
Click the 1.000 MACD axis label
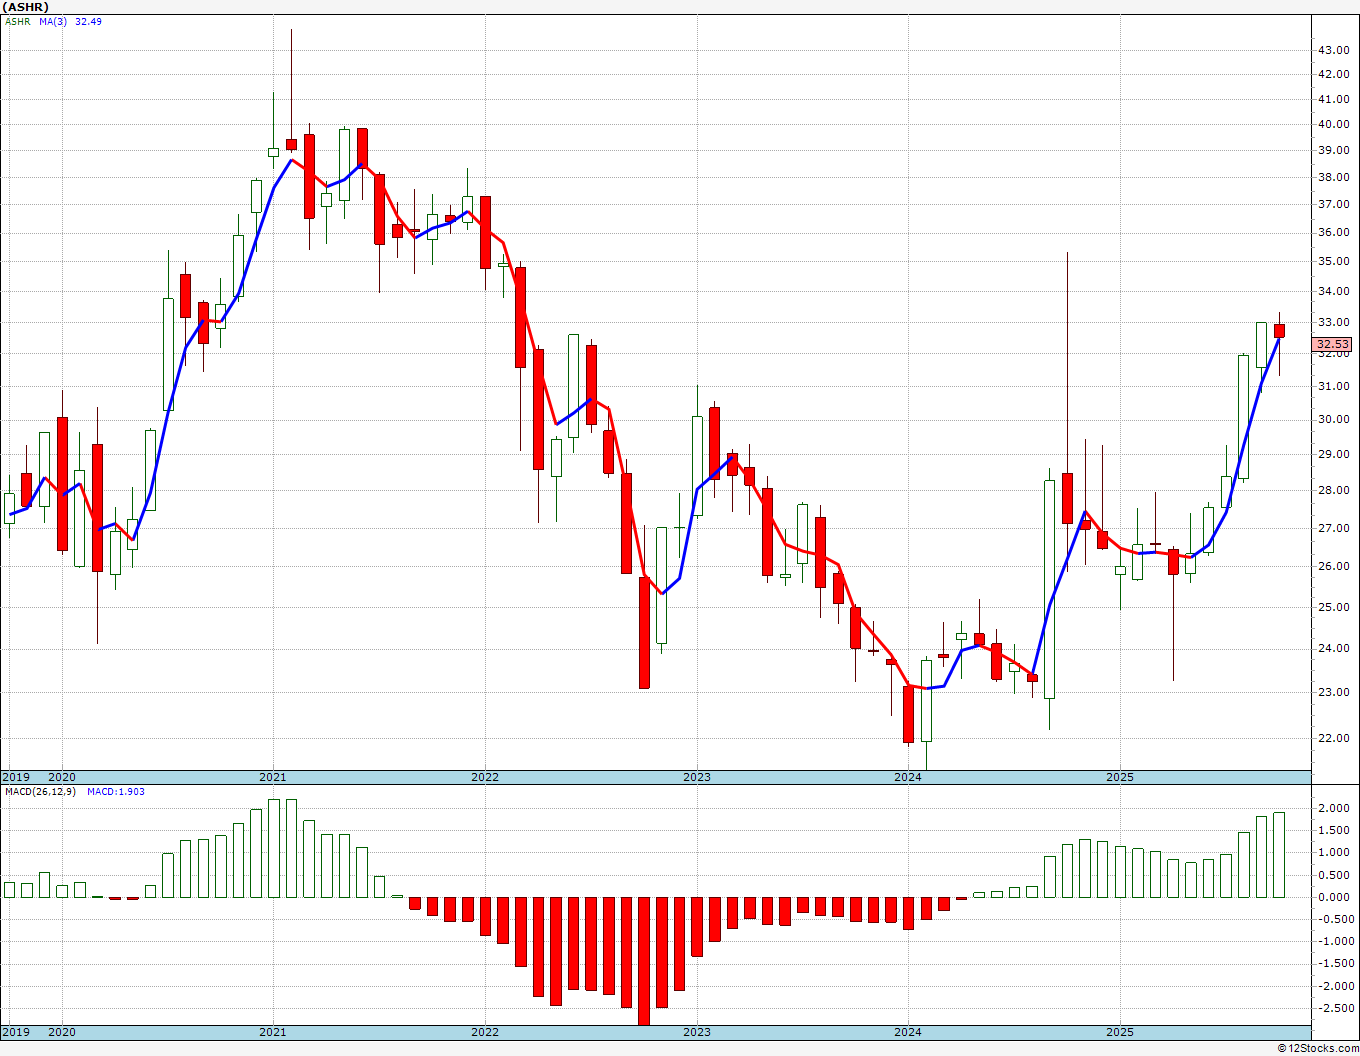point(1335,852)
